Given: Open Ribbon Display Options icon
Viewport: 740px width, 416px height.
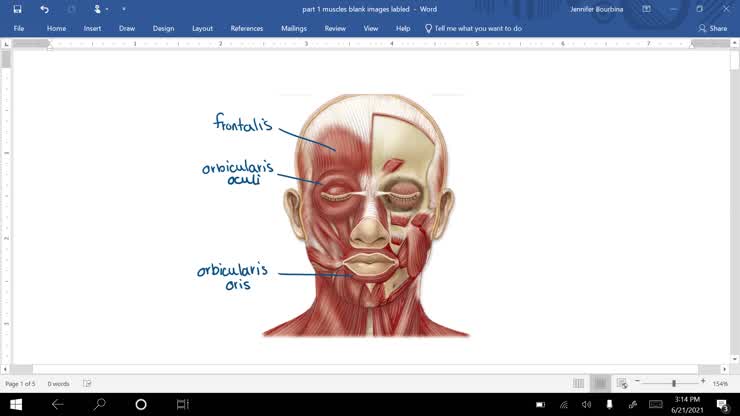Looking at the screenshot, I should click(646, 9).
